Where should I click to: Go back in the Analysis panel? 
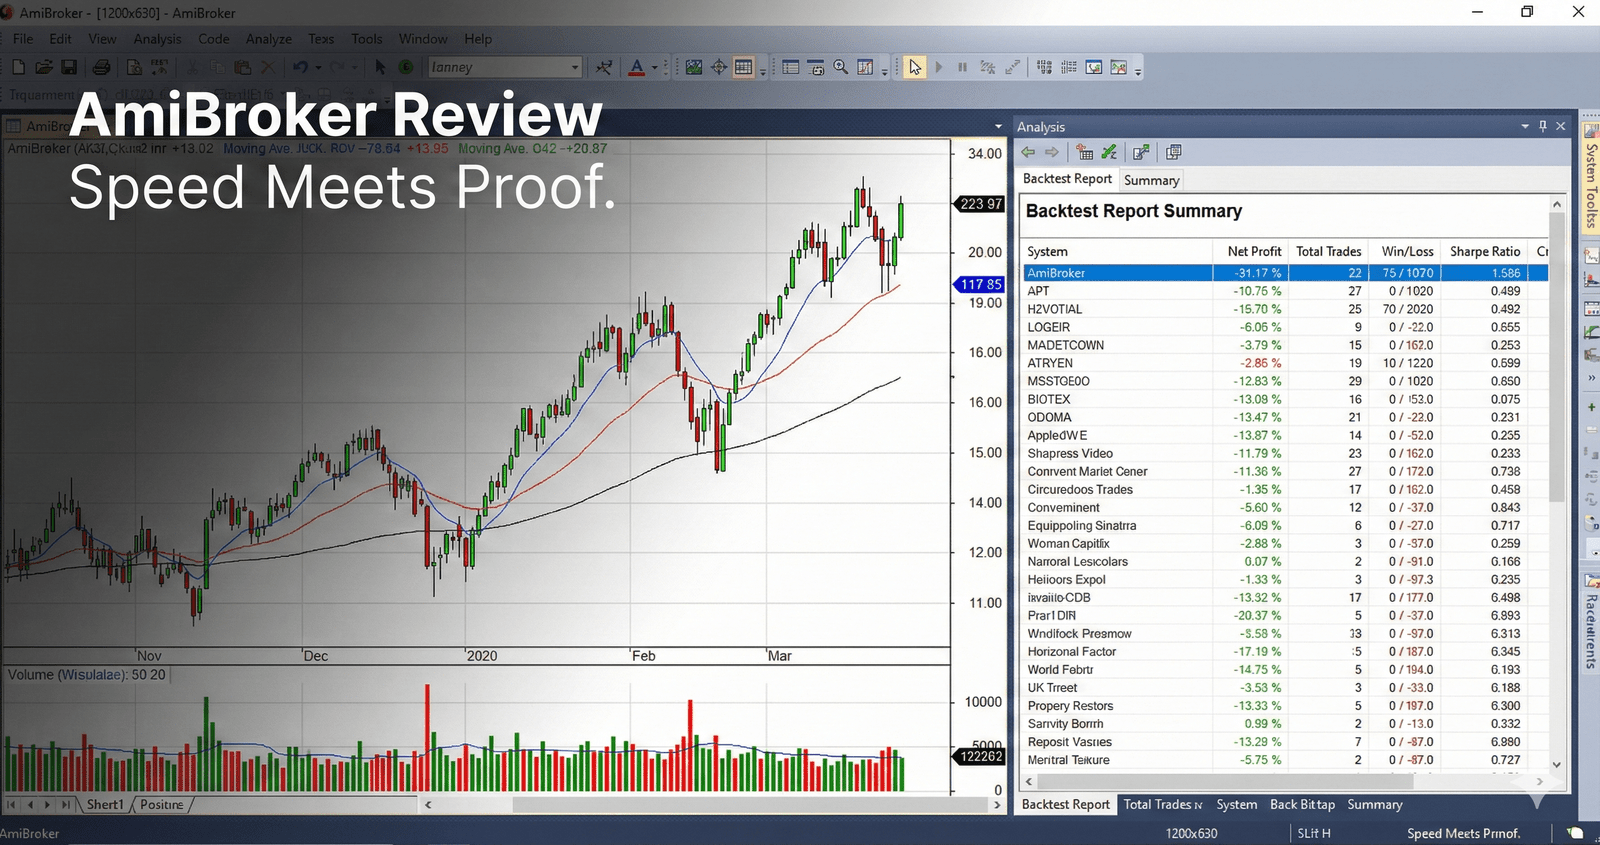click(x=1028, y=152)
